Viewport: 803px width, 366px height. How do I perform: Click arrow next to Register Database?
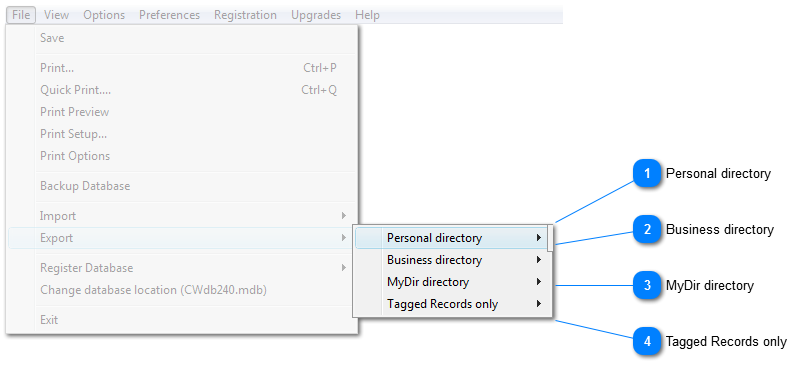tap(344, 268)
